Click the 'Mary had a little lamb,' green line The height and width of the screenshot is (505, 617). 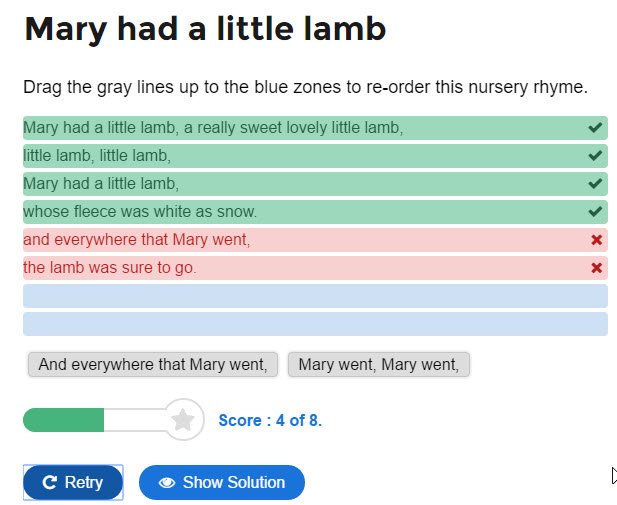(x=315, y=184)
